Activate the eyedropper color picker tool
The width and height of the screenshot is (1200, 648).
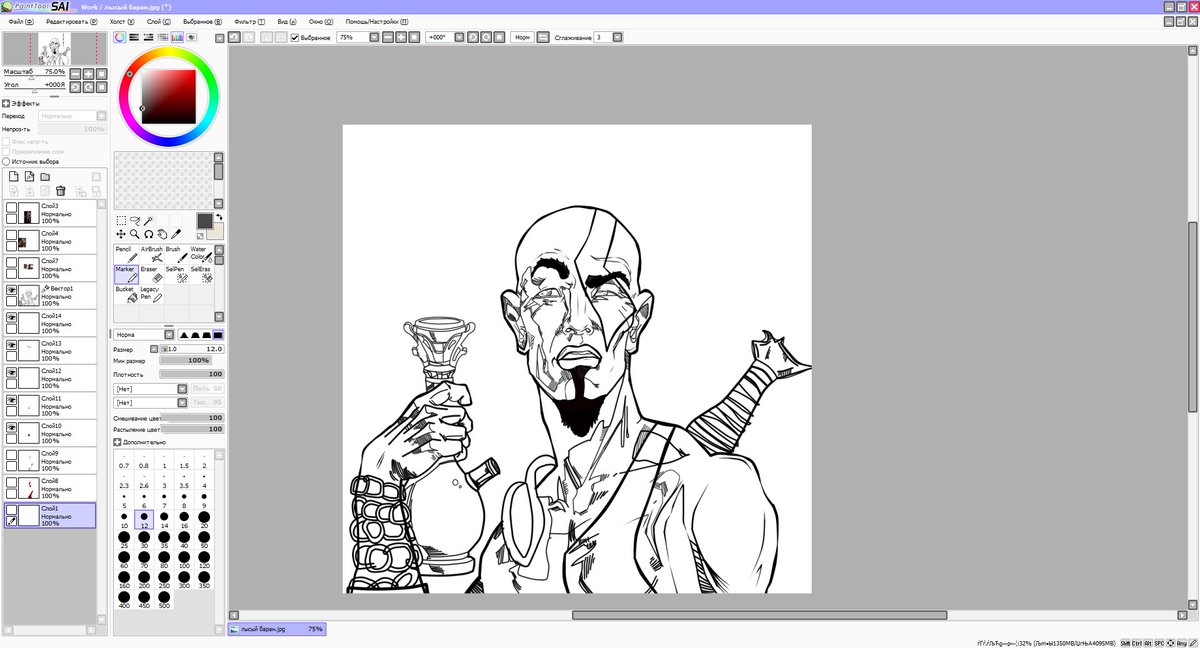(175, 234)
